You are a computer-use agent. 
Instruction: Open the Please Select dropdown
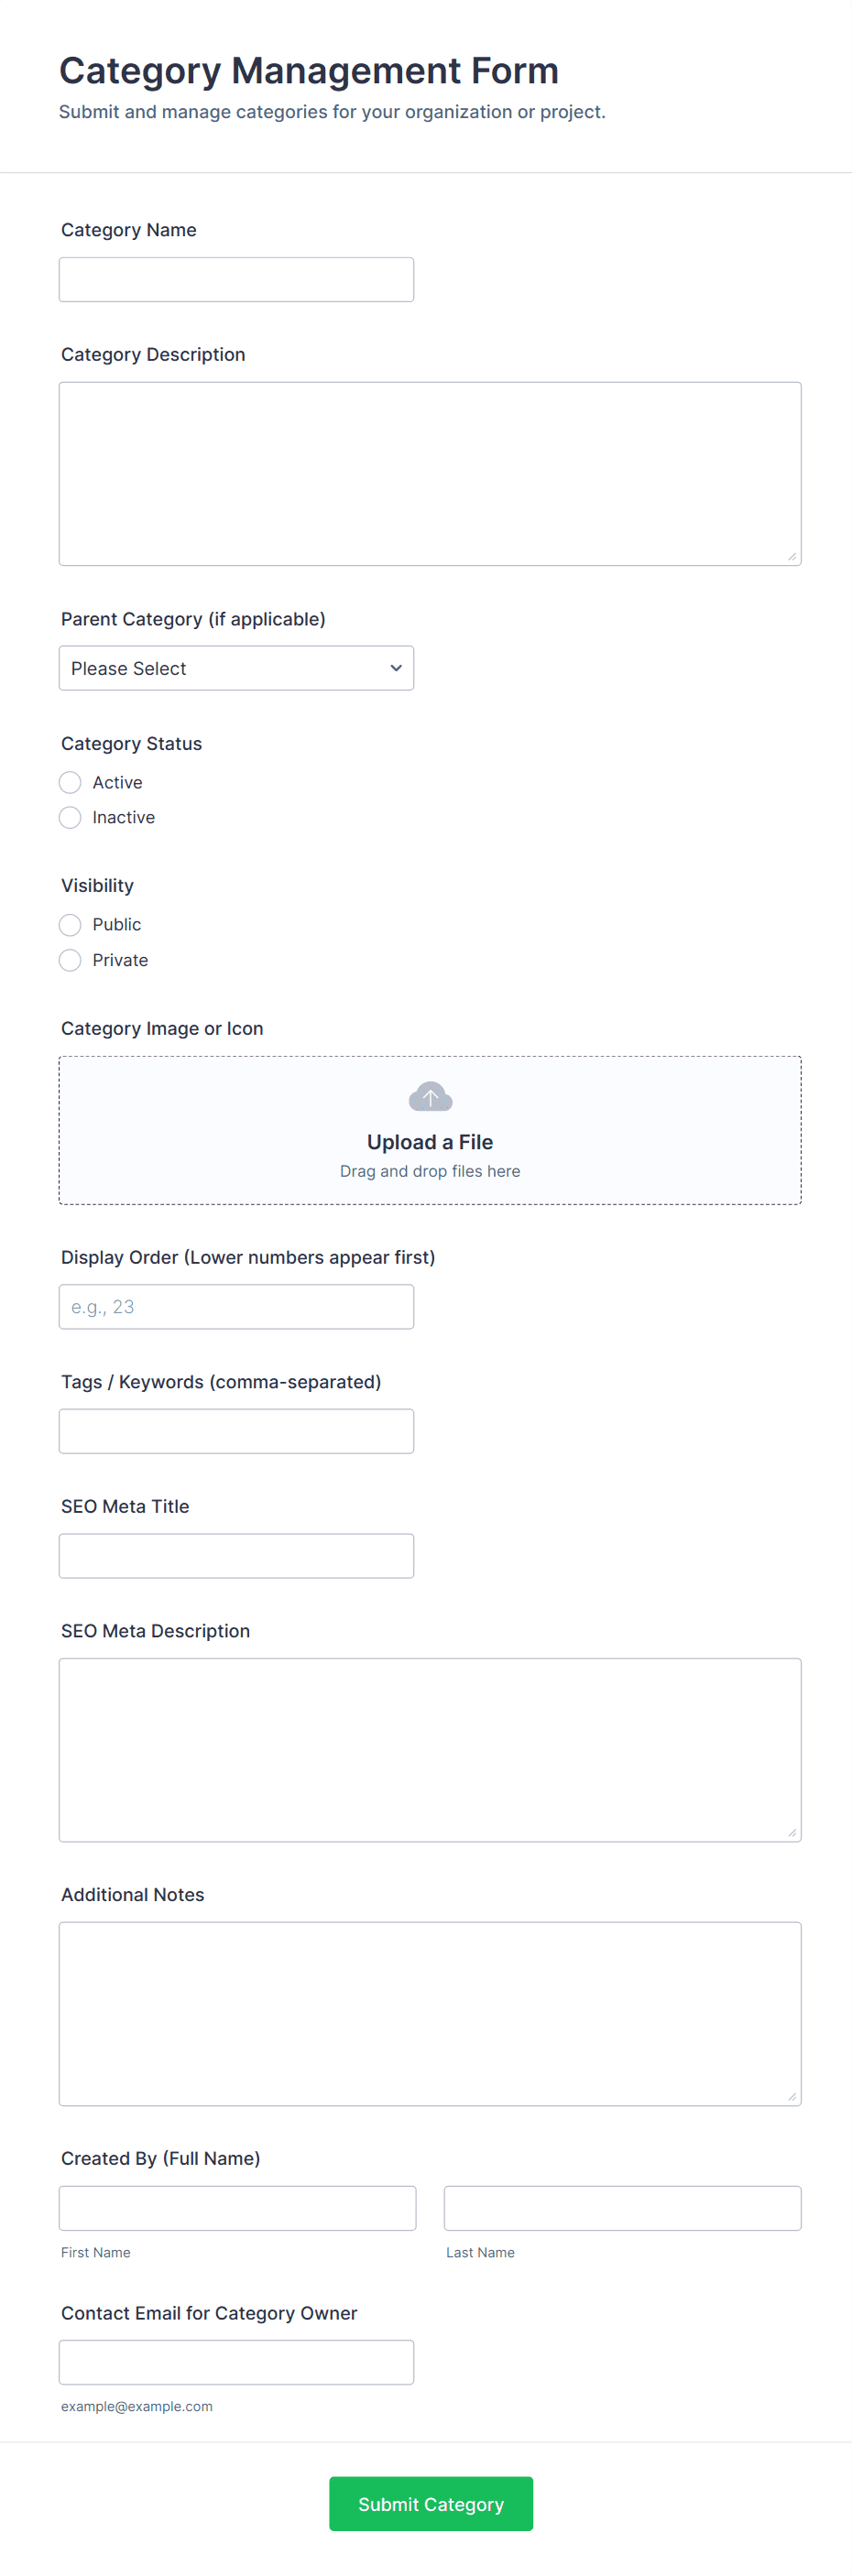click(236, 668)
